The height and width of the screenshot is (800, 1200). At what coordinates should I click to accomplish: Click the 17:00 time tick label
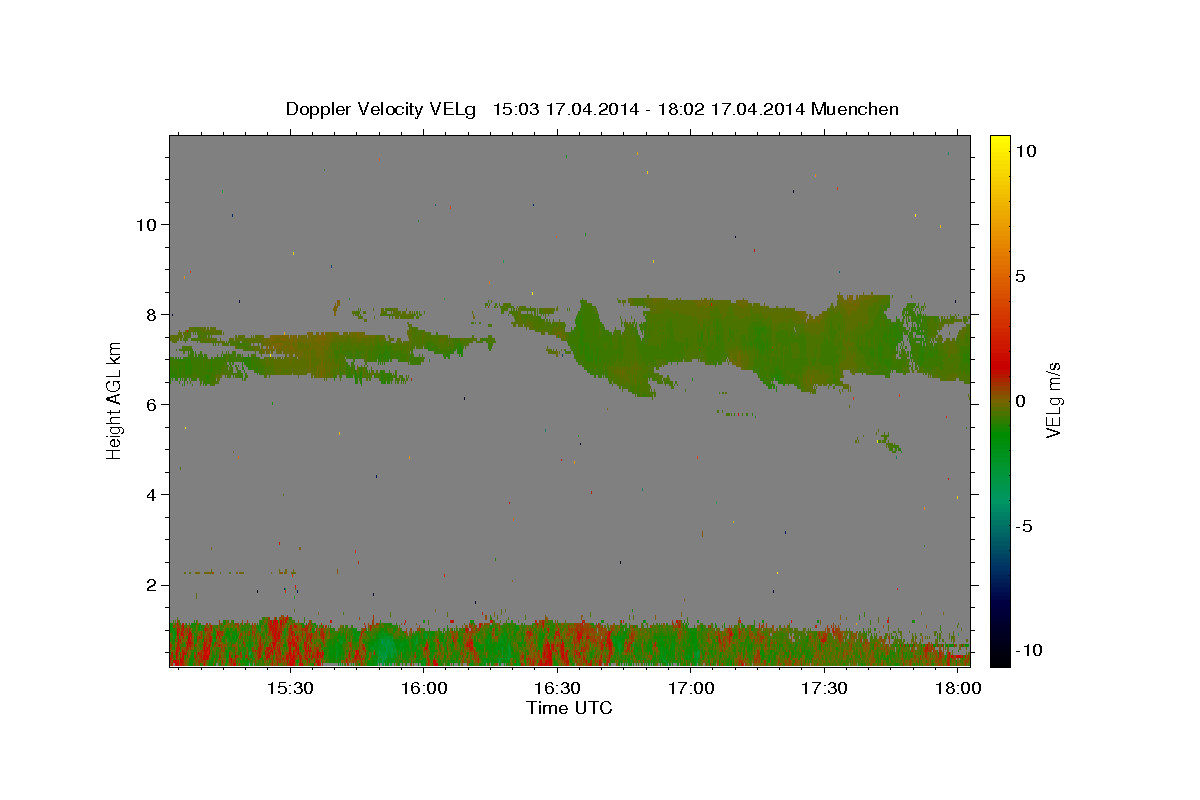[x=691, y=689]
